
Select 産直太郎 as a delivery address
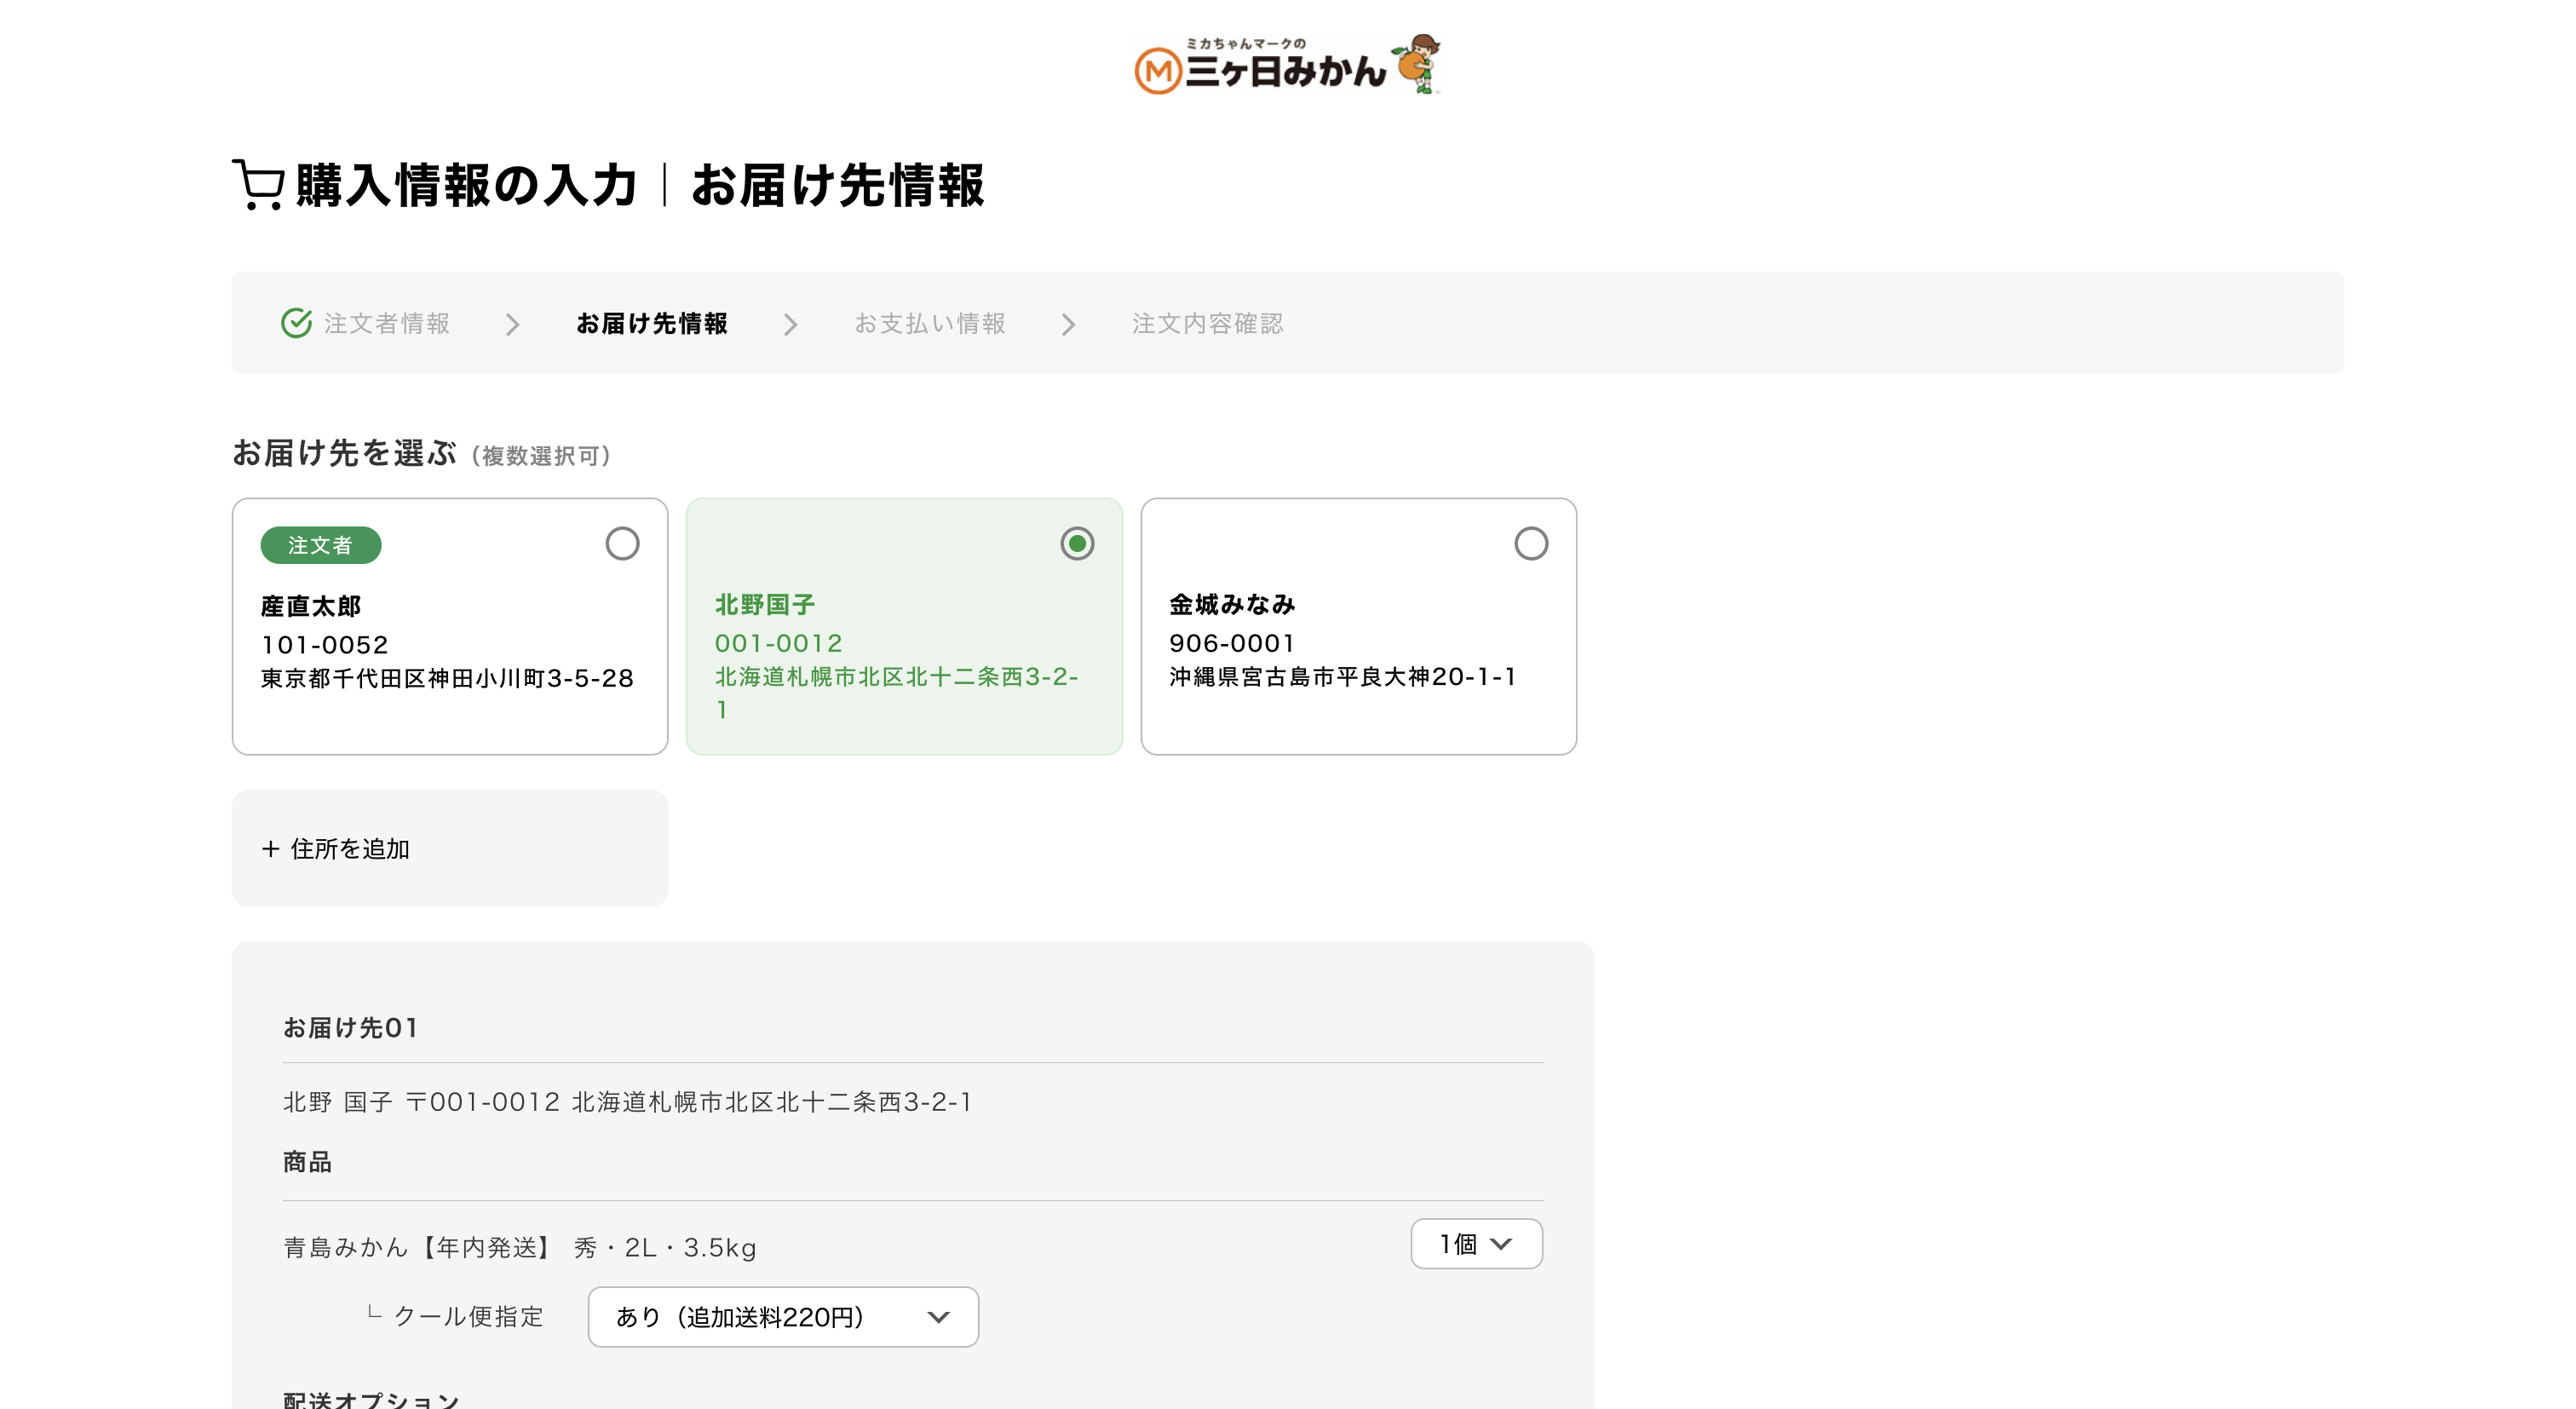(x=622, y=544)
